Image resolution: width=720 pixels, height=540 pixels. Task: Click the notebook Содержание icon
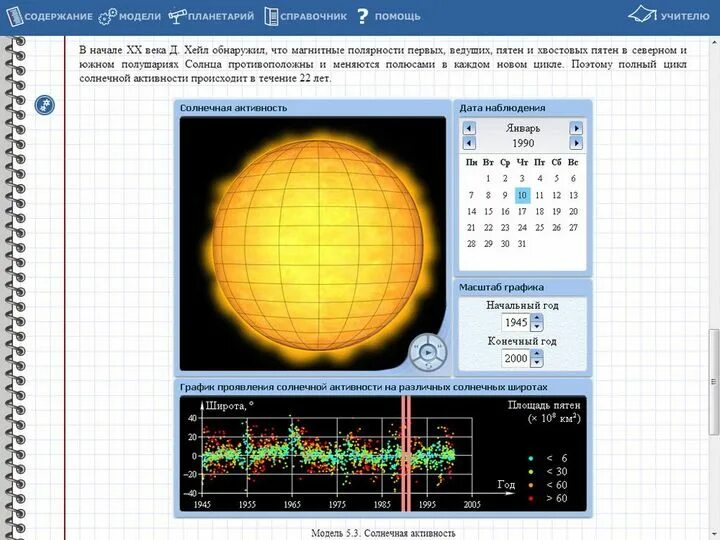point(14,16)
